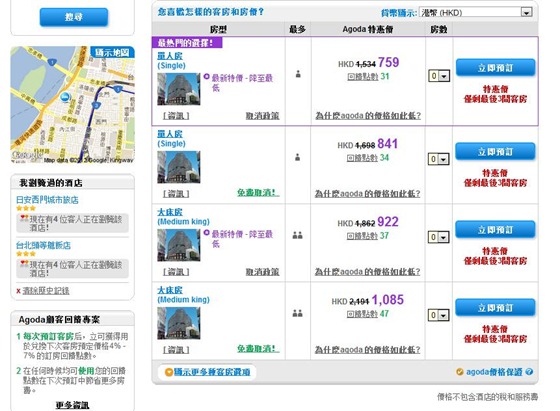Image resolution: width=560 pixels, height=411 pixels.
Task: Click 立即預訂 button for 1,085 room
Action: 495,307
